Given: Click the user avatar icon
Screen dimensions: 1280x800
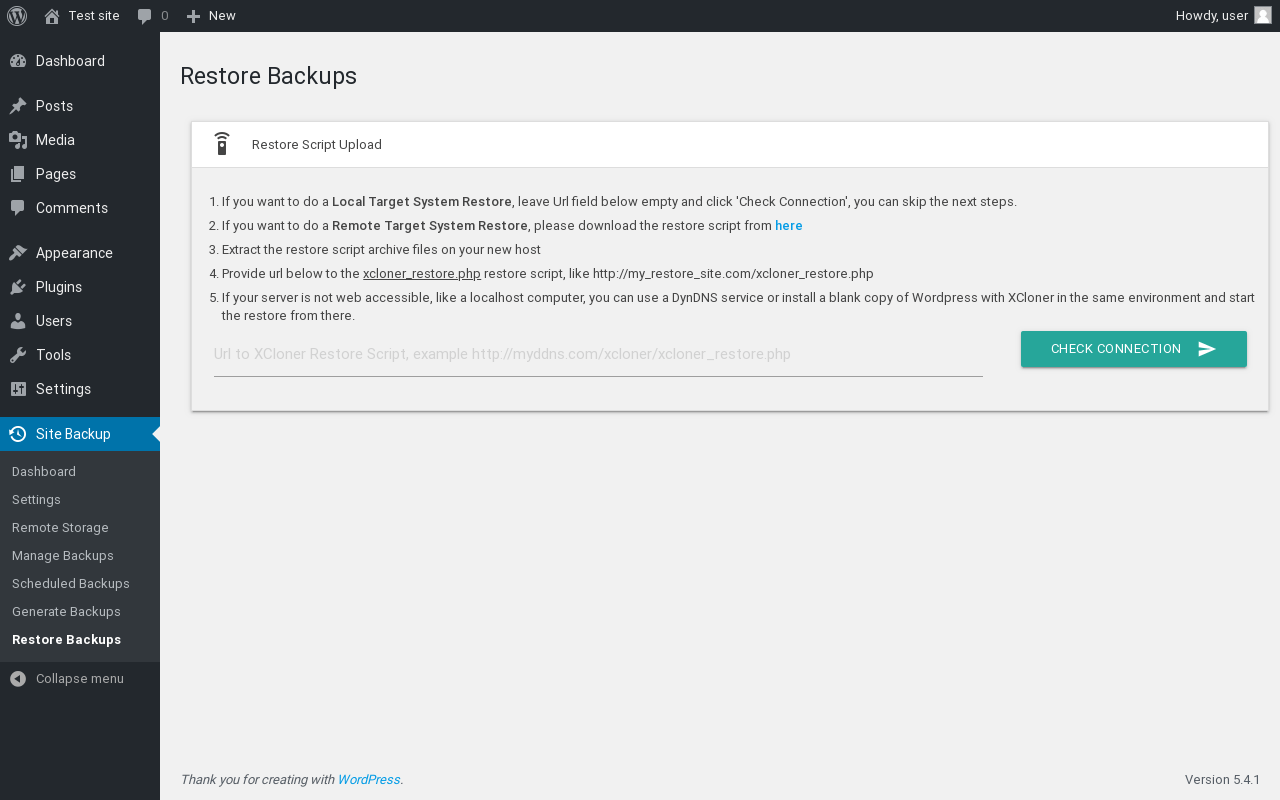Looking at the screenshot, I should tap(1263, 15).
